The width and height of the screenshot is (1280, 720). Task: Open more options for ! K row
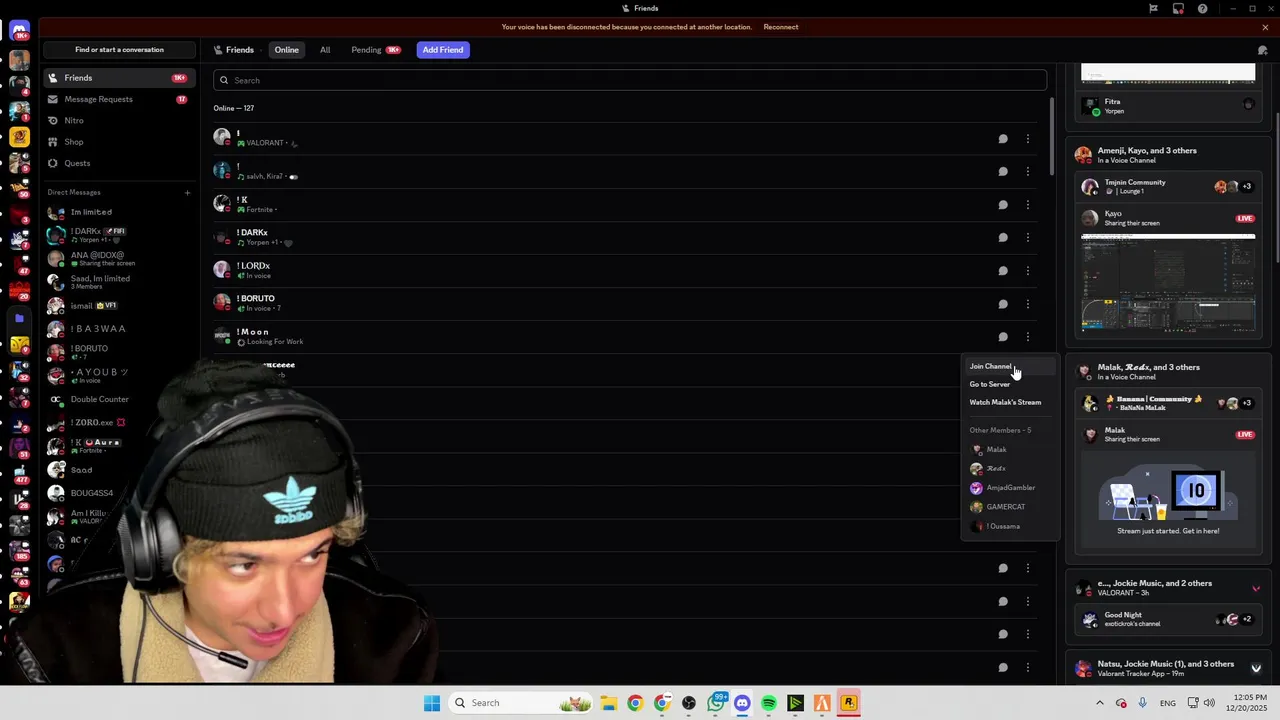pos(1028,205)
